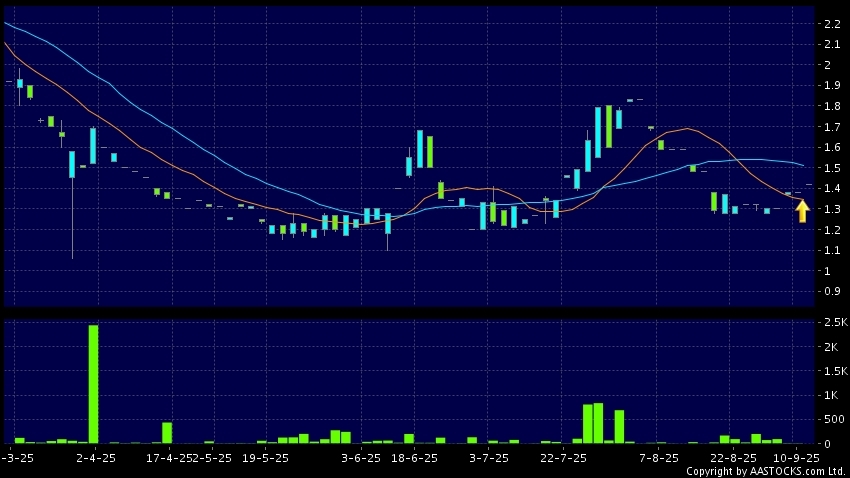850x478 pixels.
Task: Click the volume bar above 17-4-25
Action: [167, 433]
